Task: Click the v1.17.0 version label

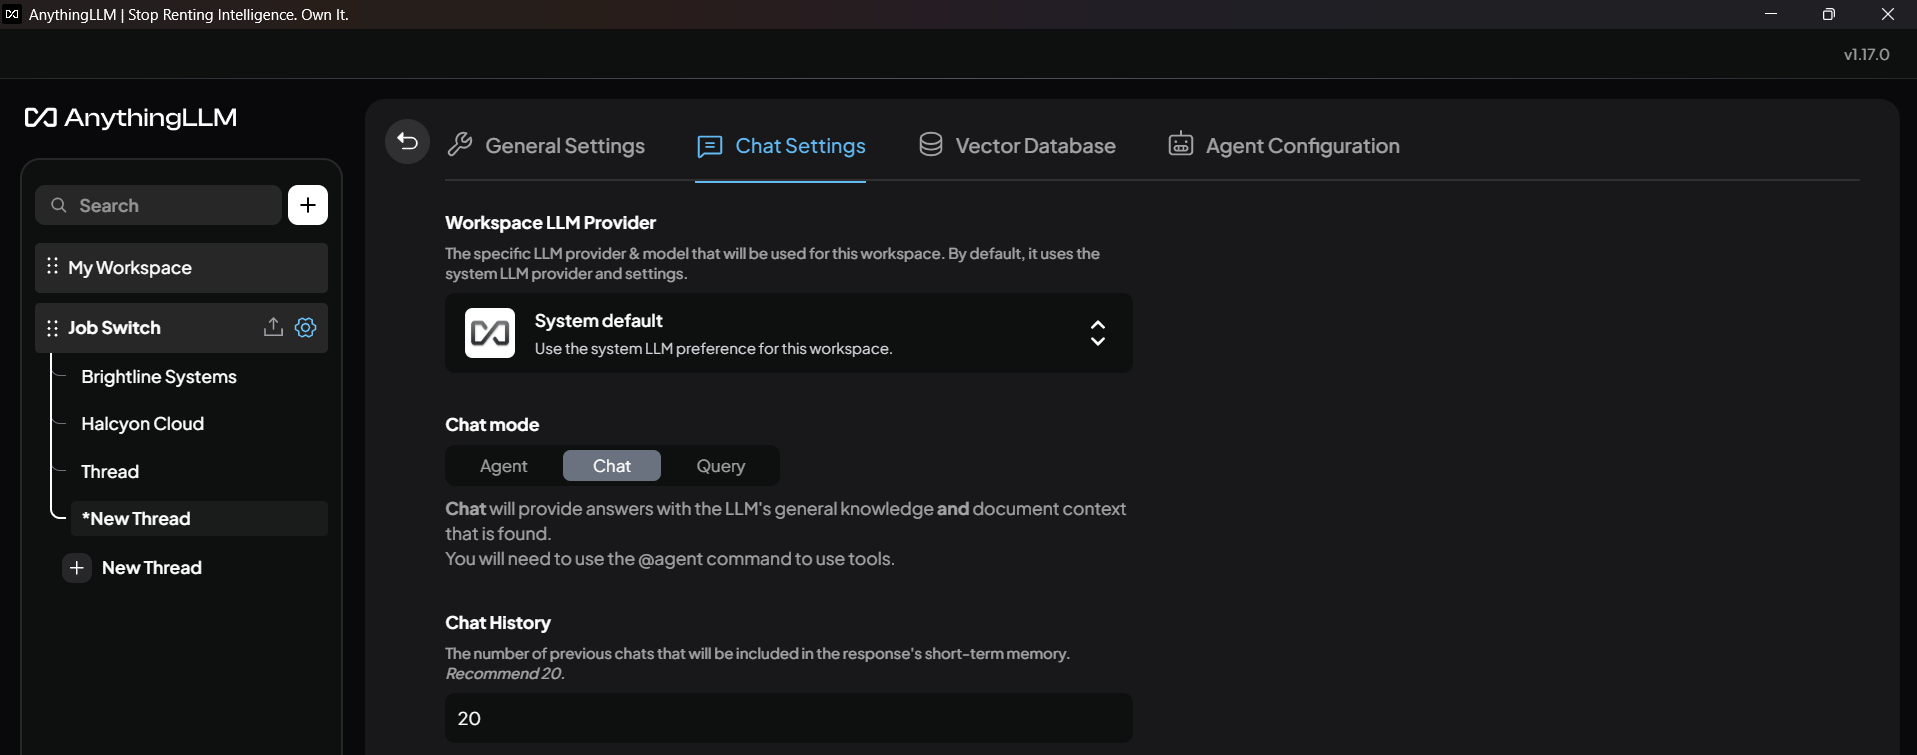Action: tap(1867, 54)
